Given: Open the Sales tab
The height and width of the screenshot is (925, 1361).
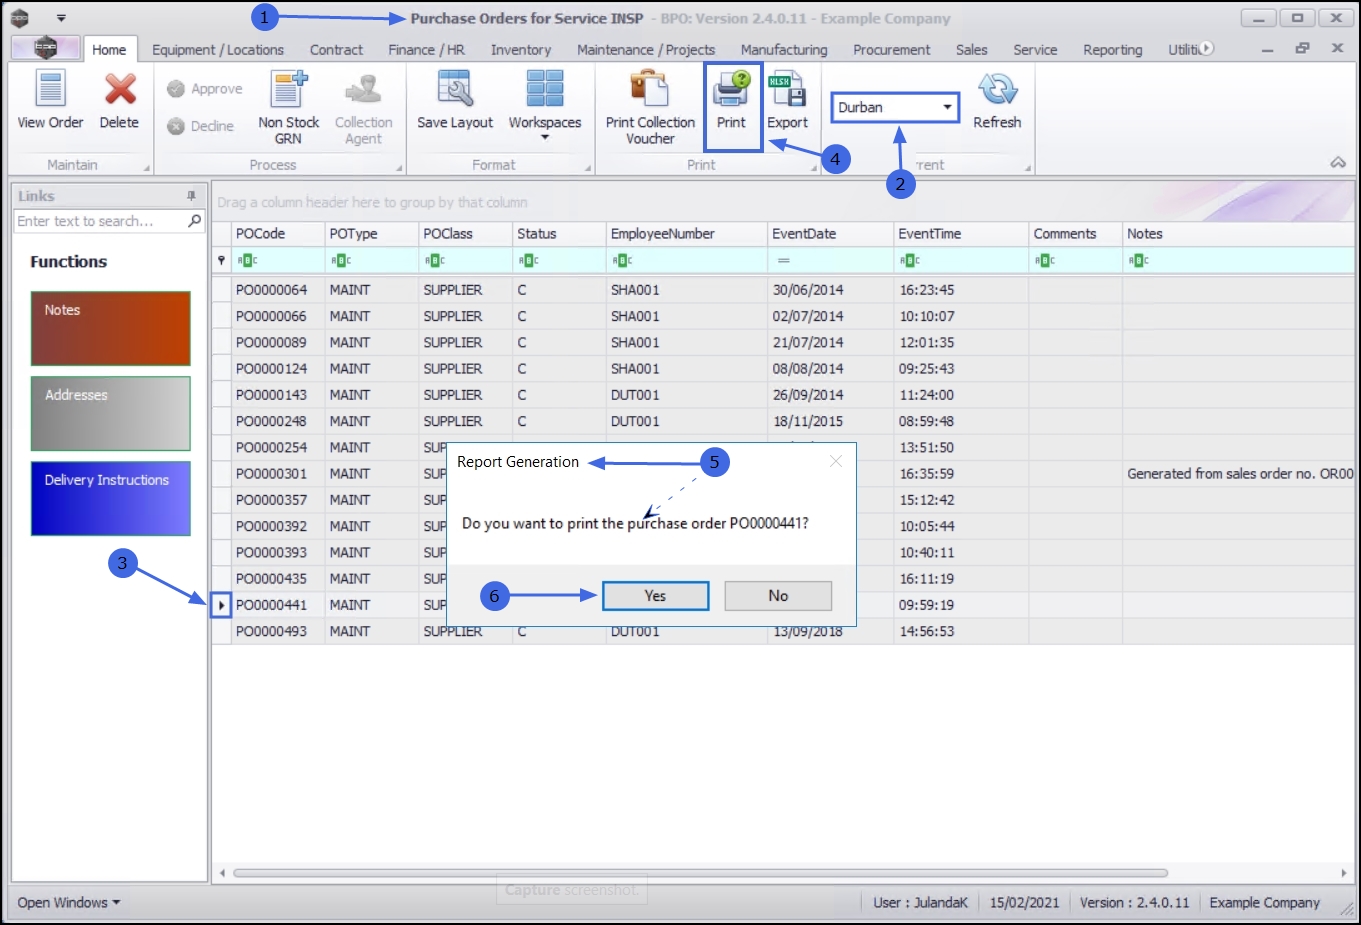Looking at the screenshot, I should (x=971, y=49).
